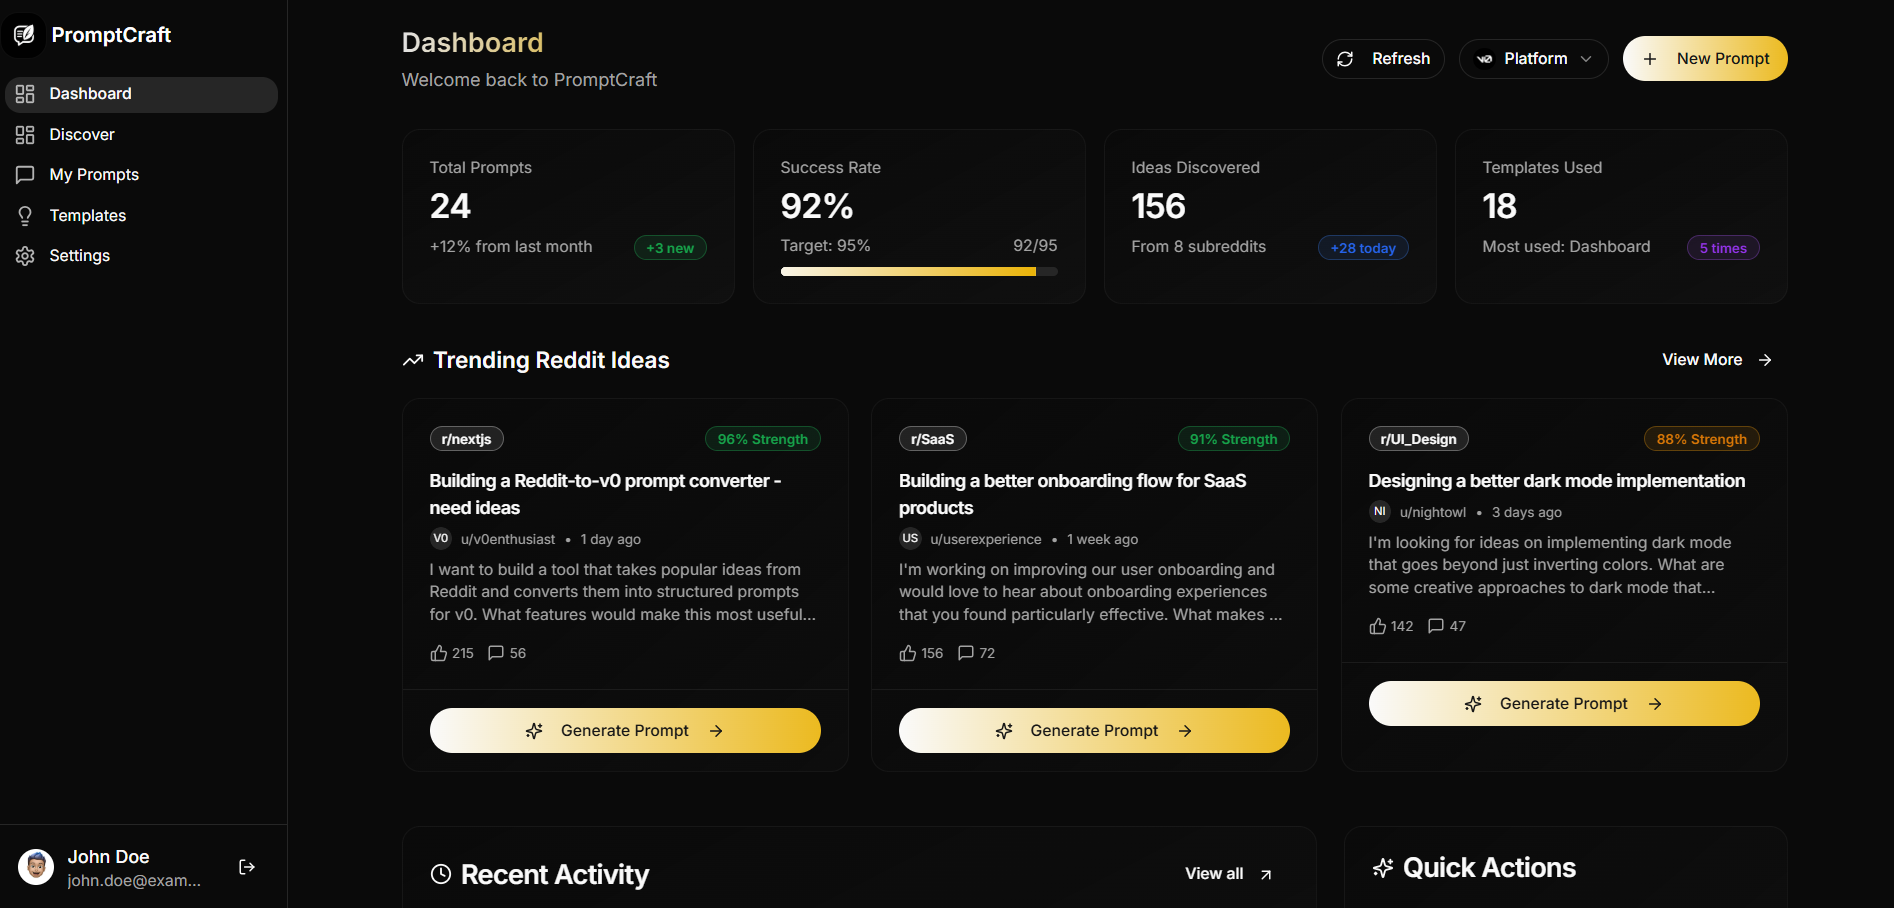
Task: Click the Success Rate progress bar
Action: pyautogui.click(x=918, y=271)
